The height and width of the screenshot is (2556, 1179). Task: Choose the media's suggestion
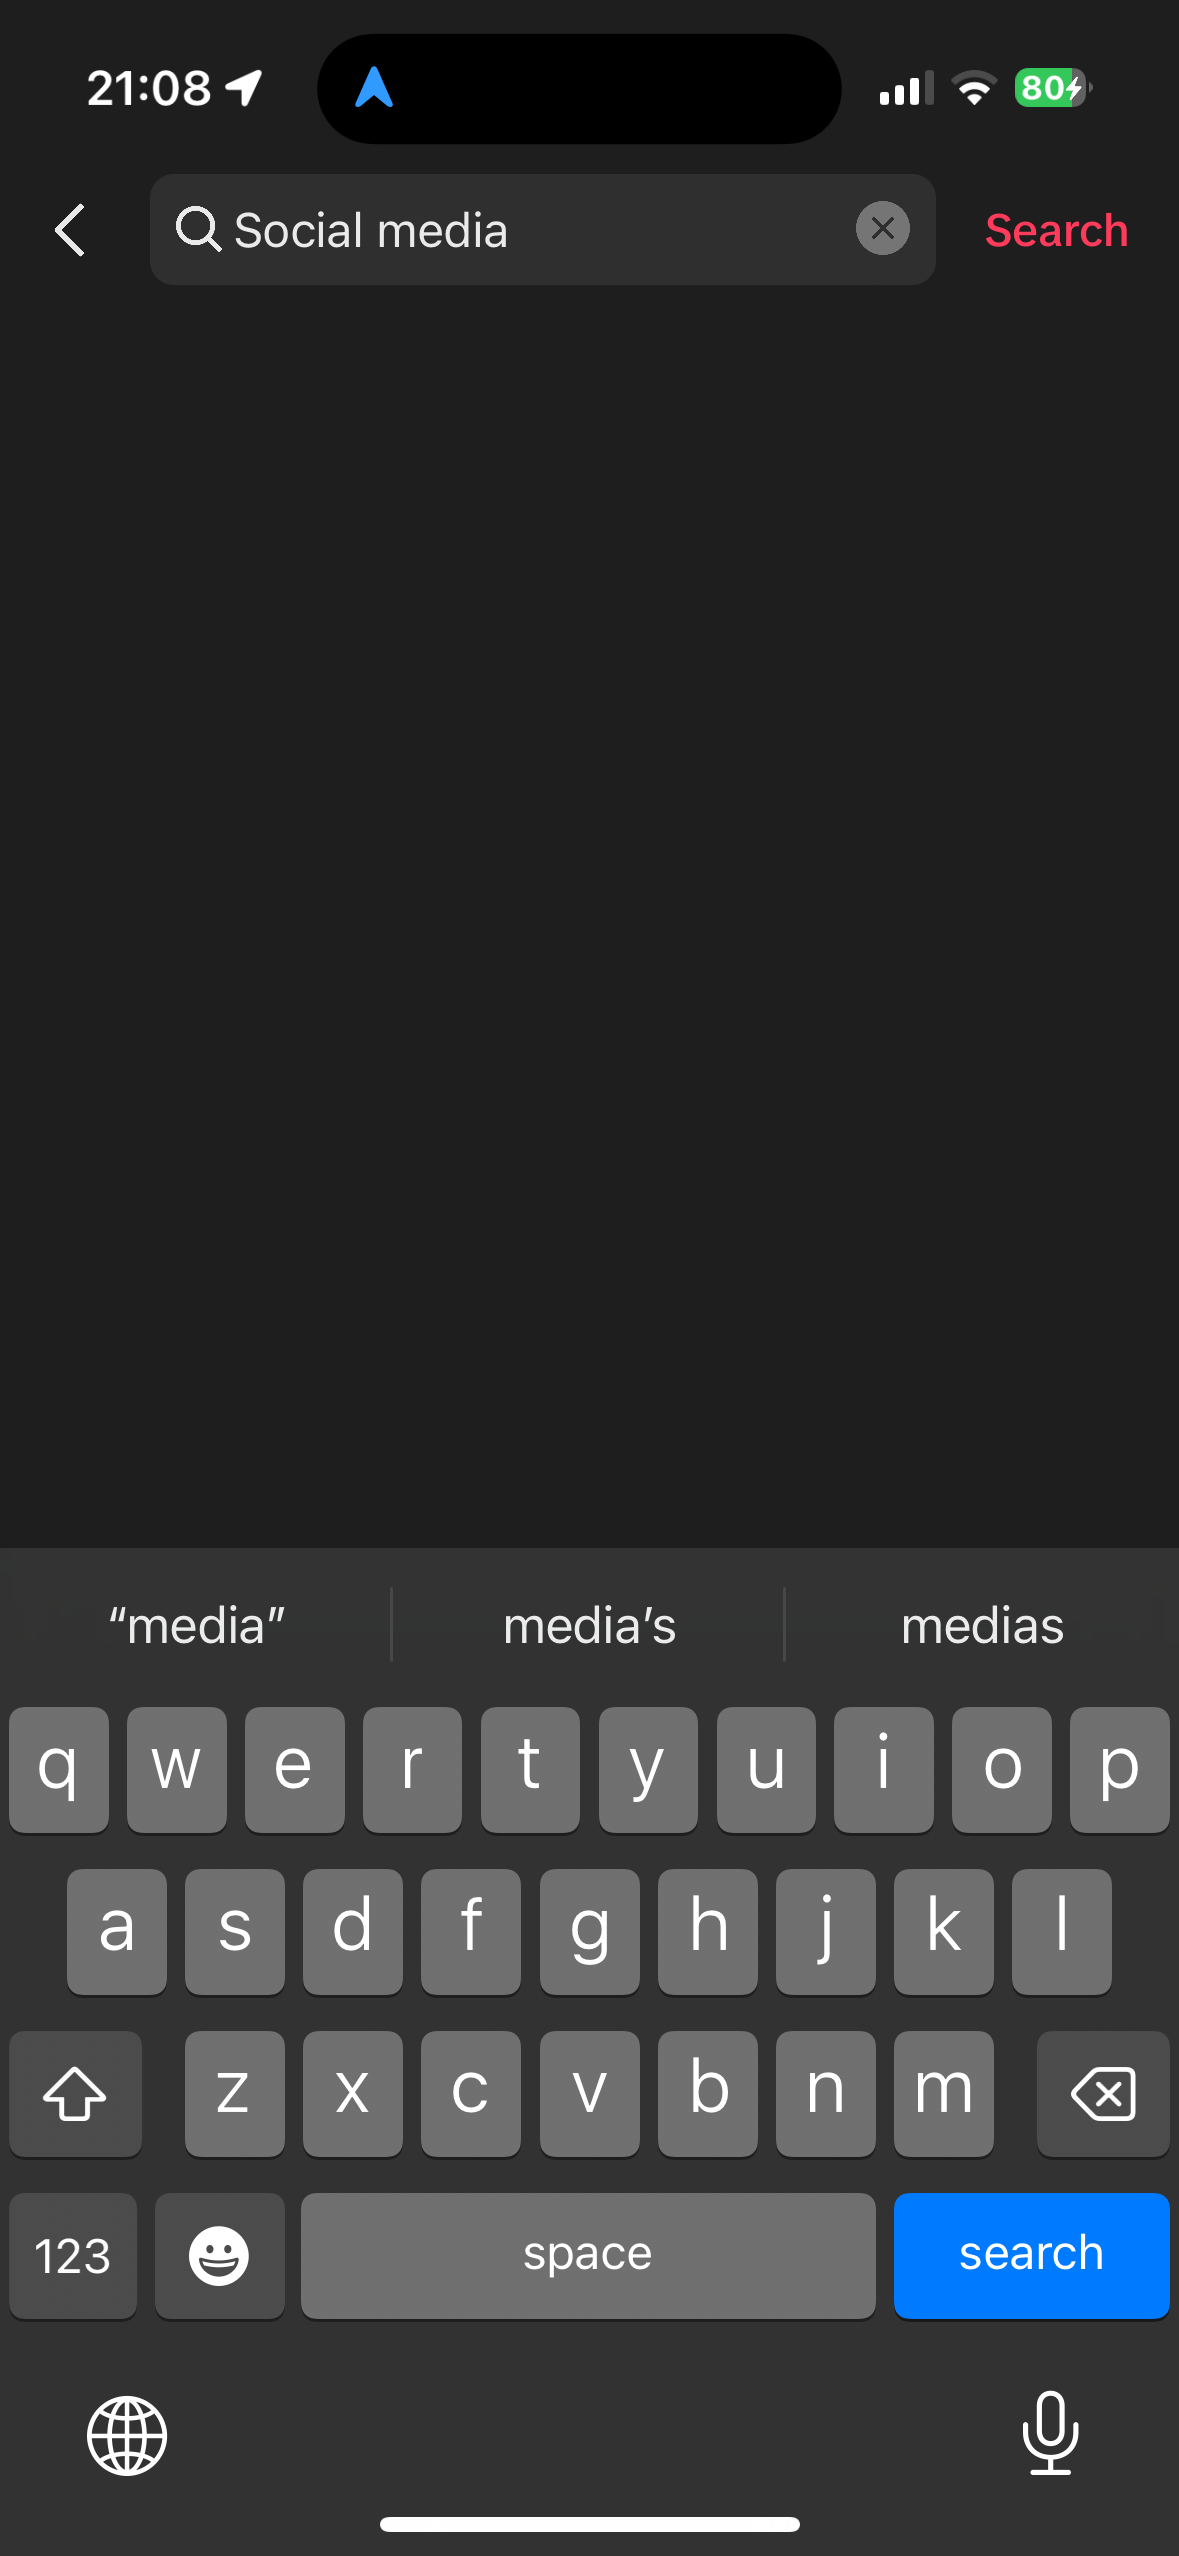coord(589,1625)
